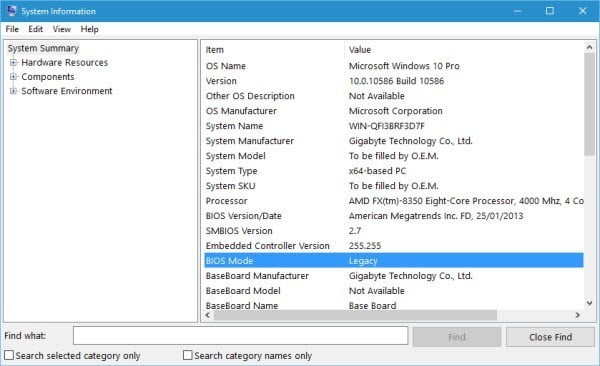This screenshot has width=600, height=366.
Task: Click the vertical scrollbar thumb
Action: click(589, 104)
